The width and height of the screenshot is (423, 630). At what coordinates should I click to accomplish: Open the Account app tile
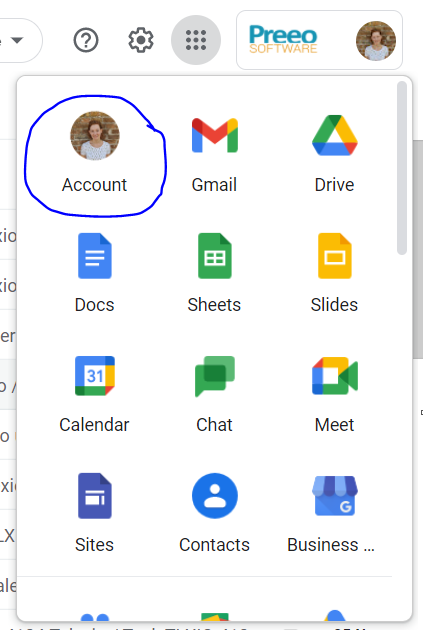94,154
